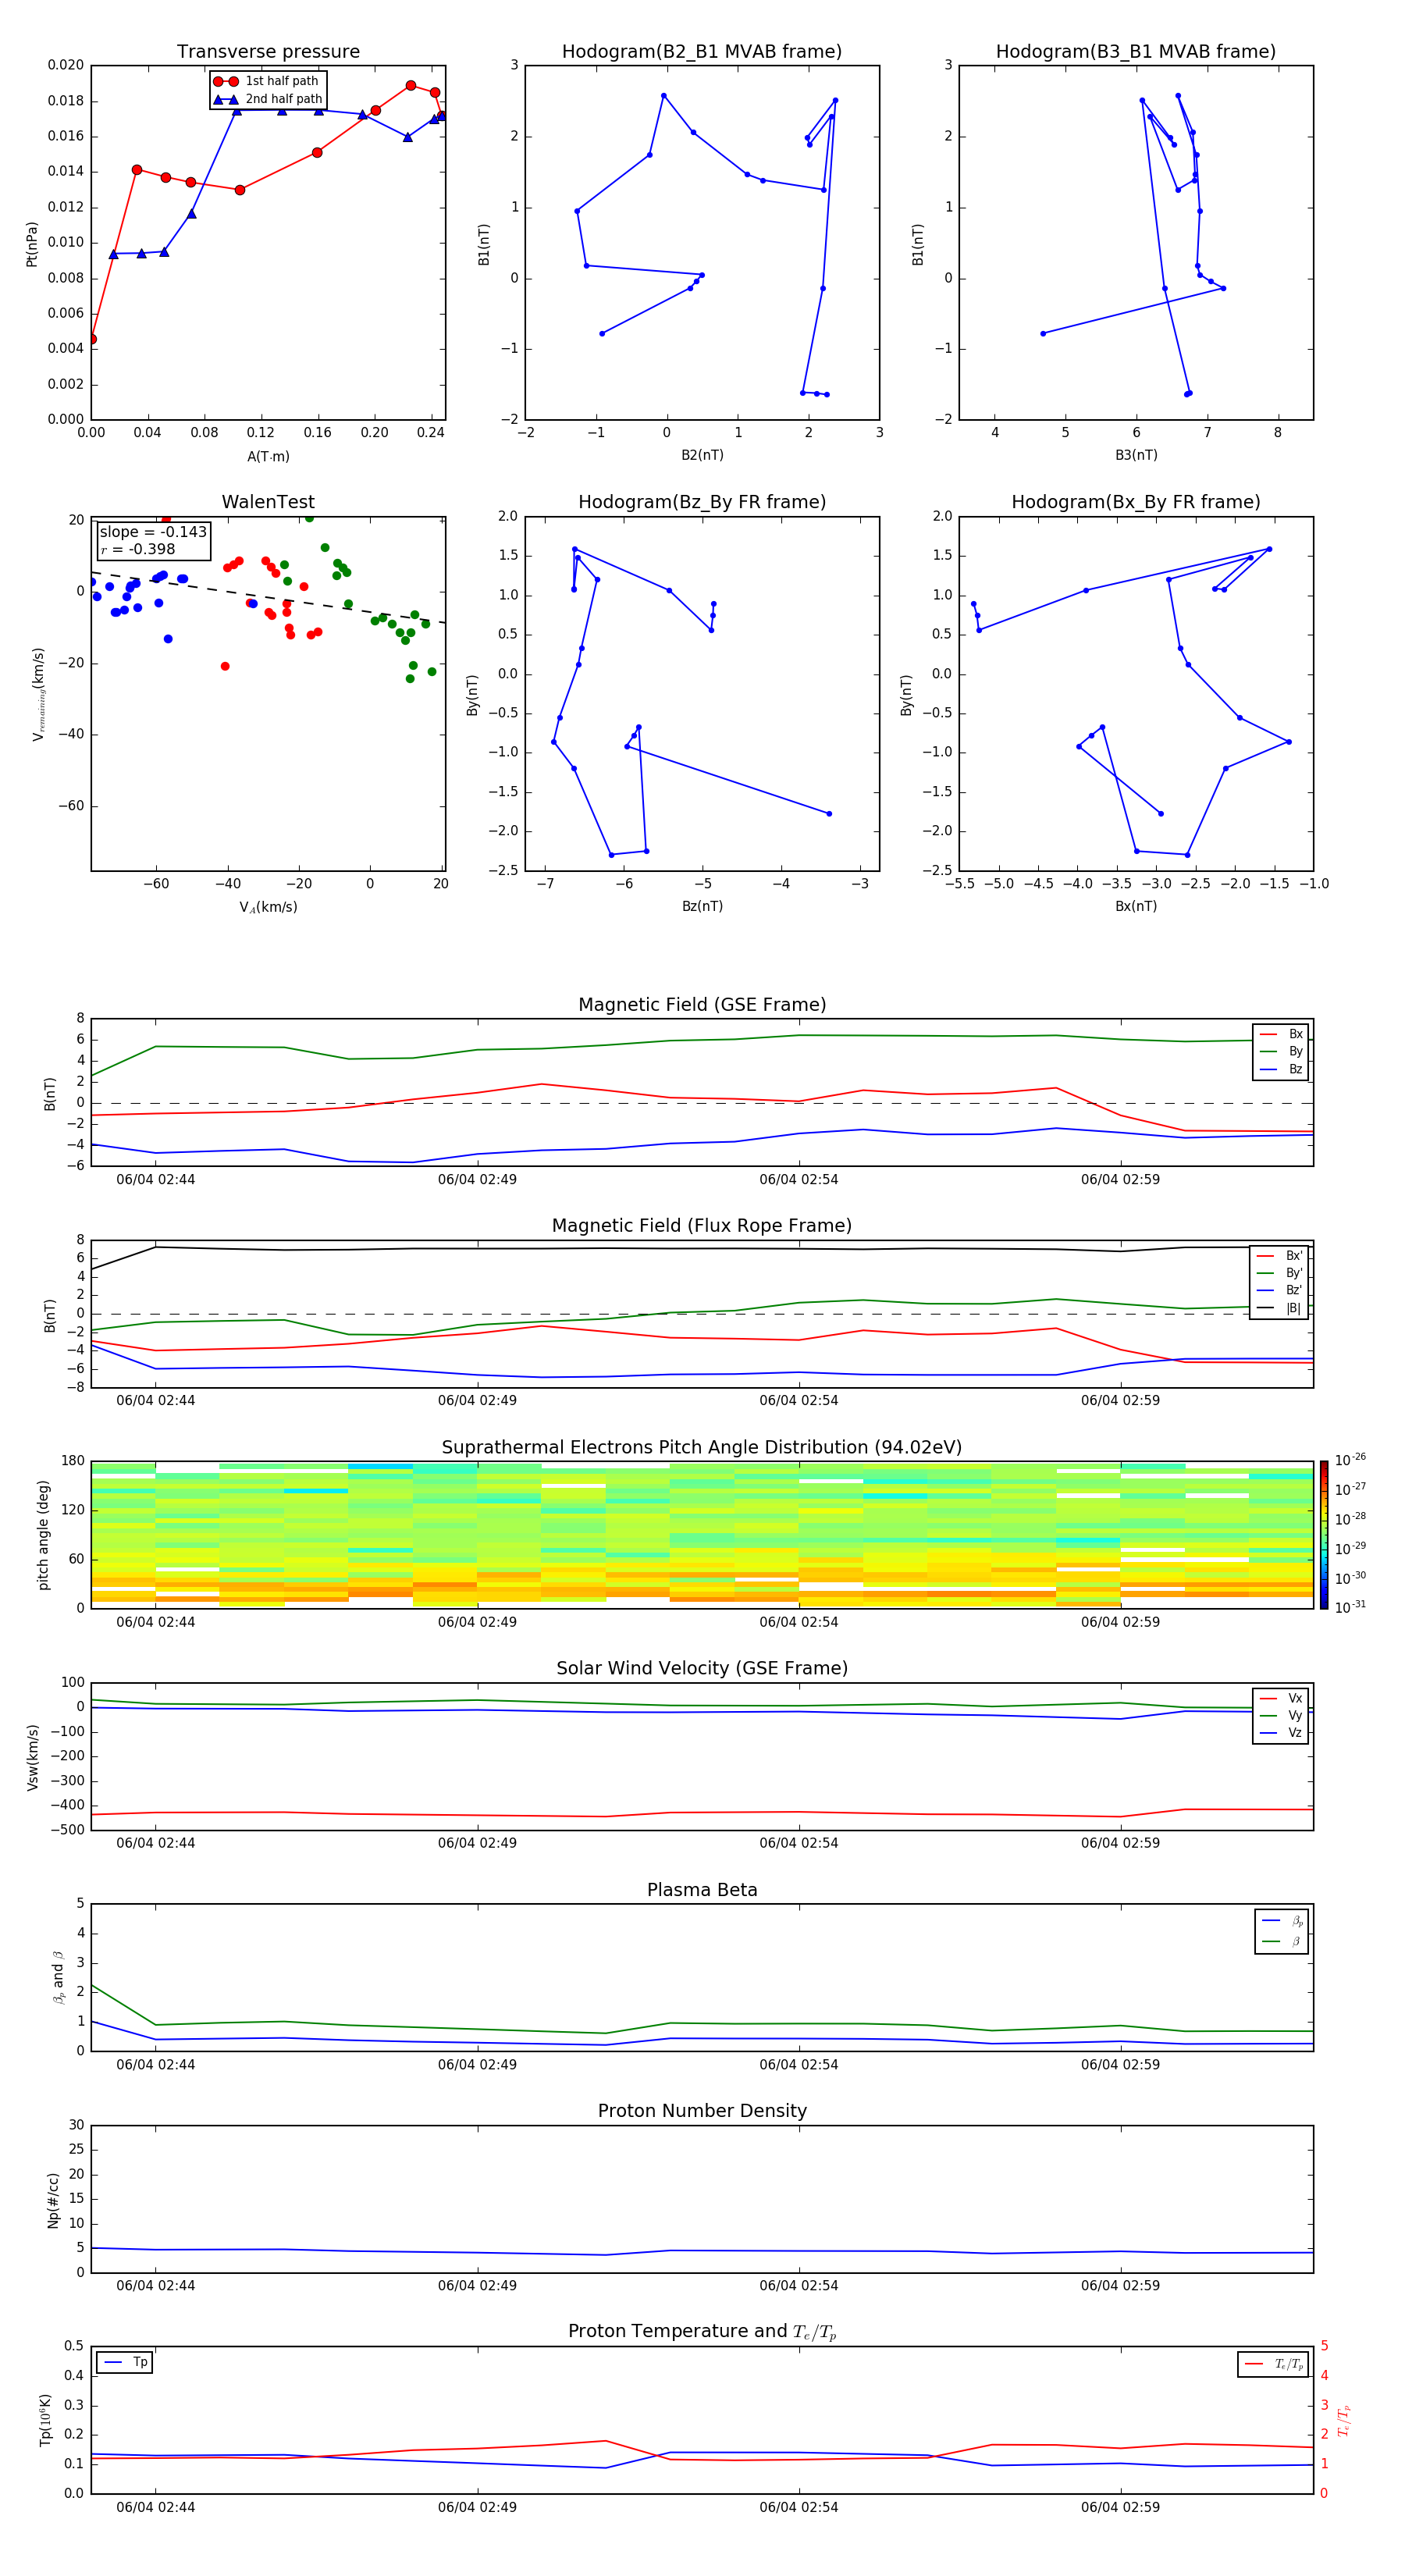This screenshot has width=1405, height=2576.
Task: Click 'Vsw(km/s)' axis label
Action: point(32,1756)
